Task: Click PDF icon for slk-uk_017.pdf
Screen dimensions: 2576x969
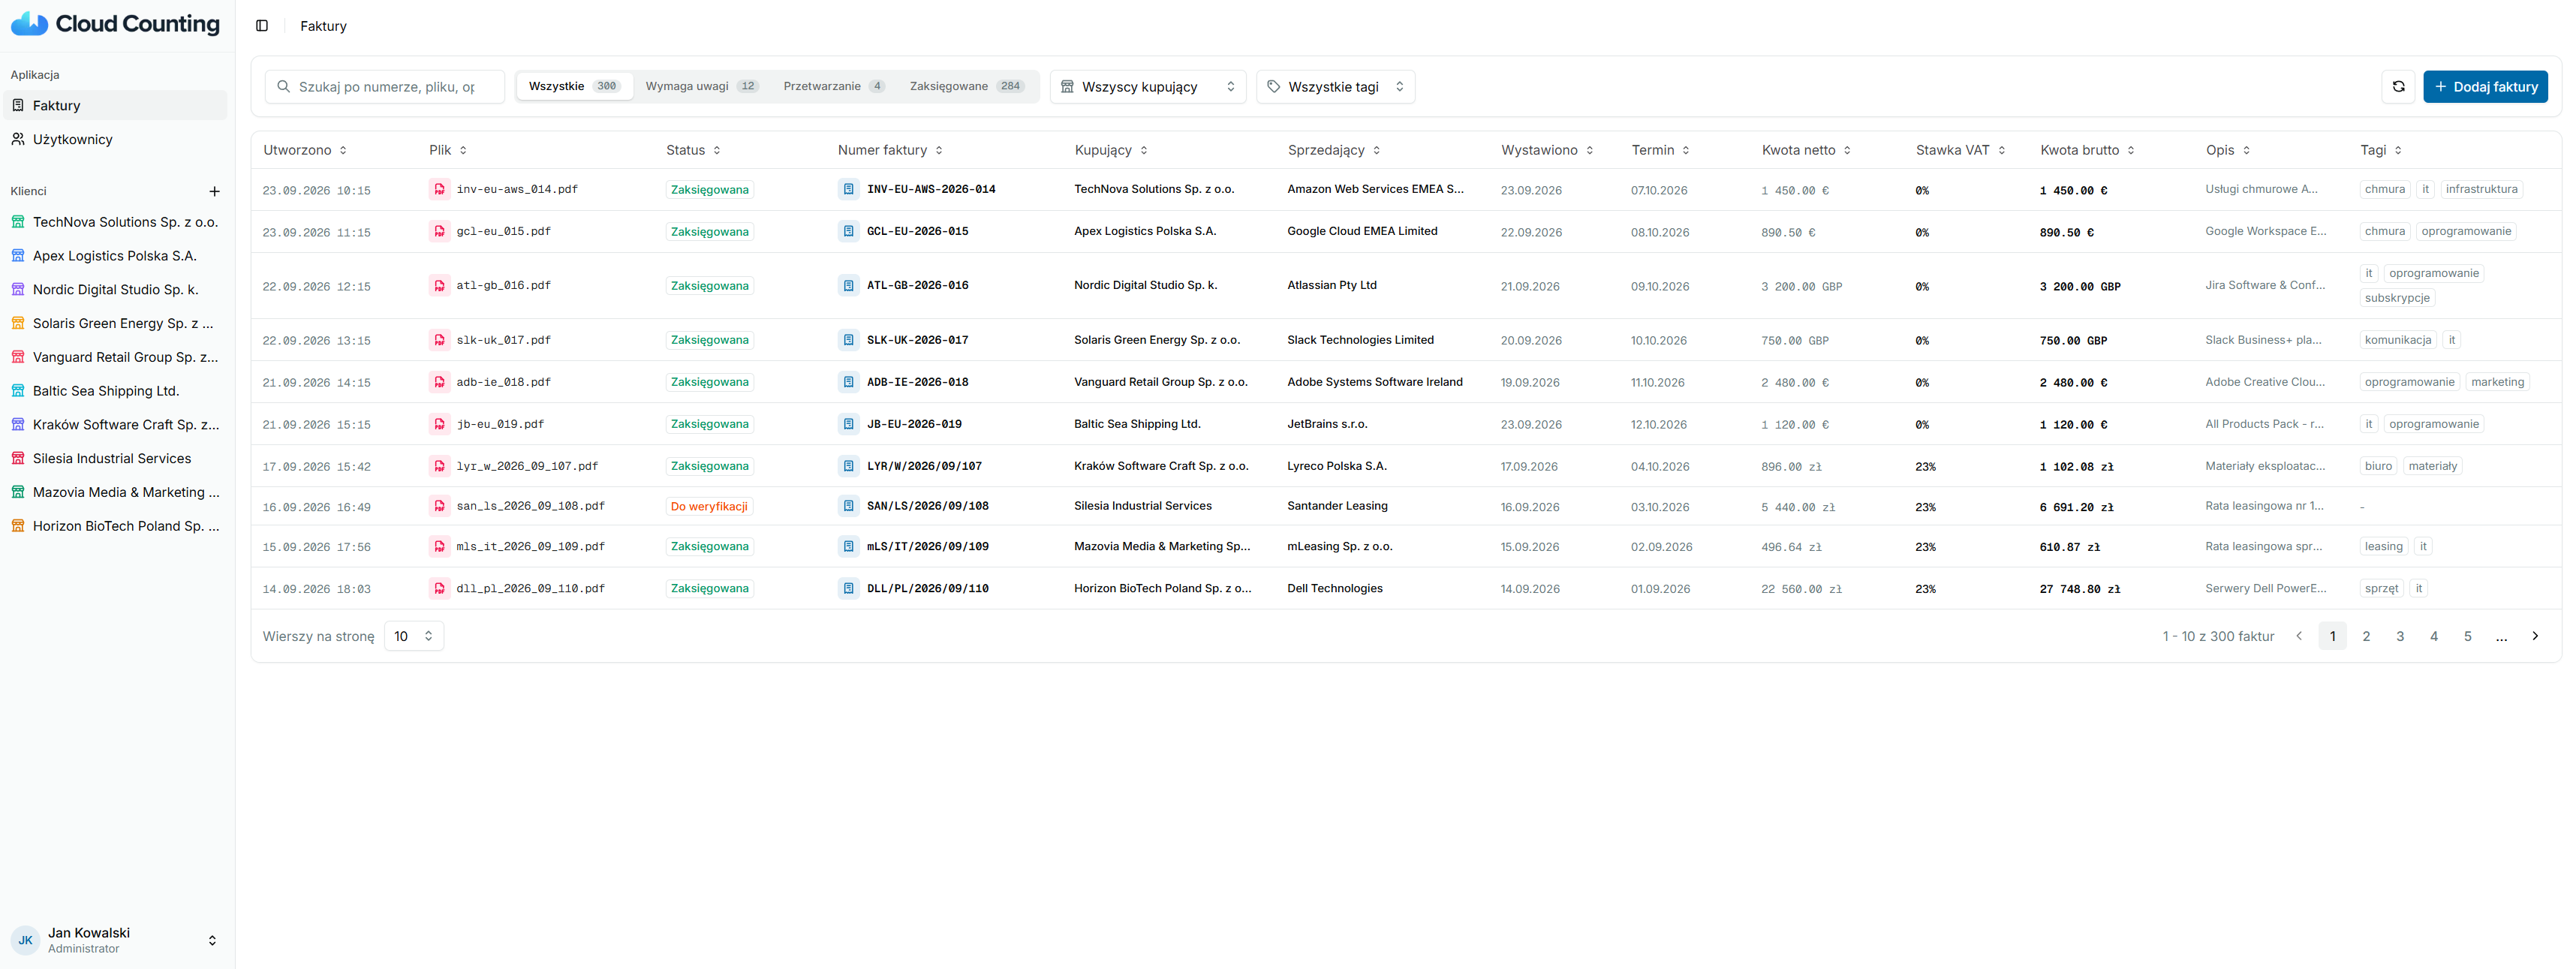Action: [x=439, y=340]
